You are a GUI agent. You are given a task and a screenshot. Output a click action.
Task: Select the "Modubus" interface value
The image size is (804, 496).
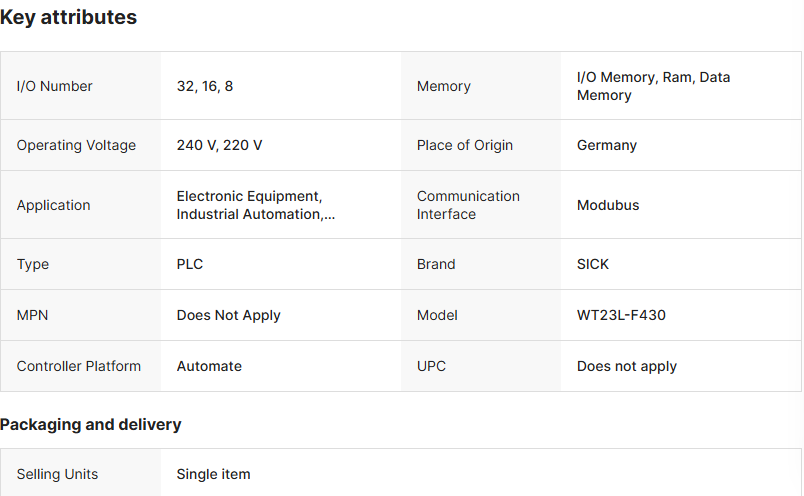608,205
